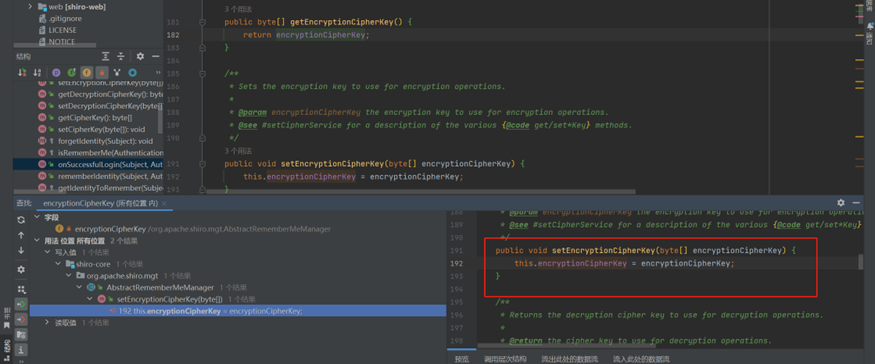The height and width of the screenshot is (364, 875).
Task: Rerun the find usages search
Action: pos(21,220)
